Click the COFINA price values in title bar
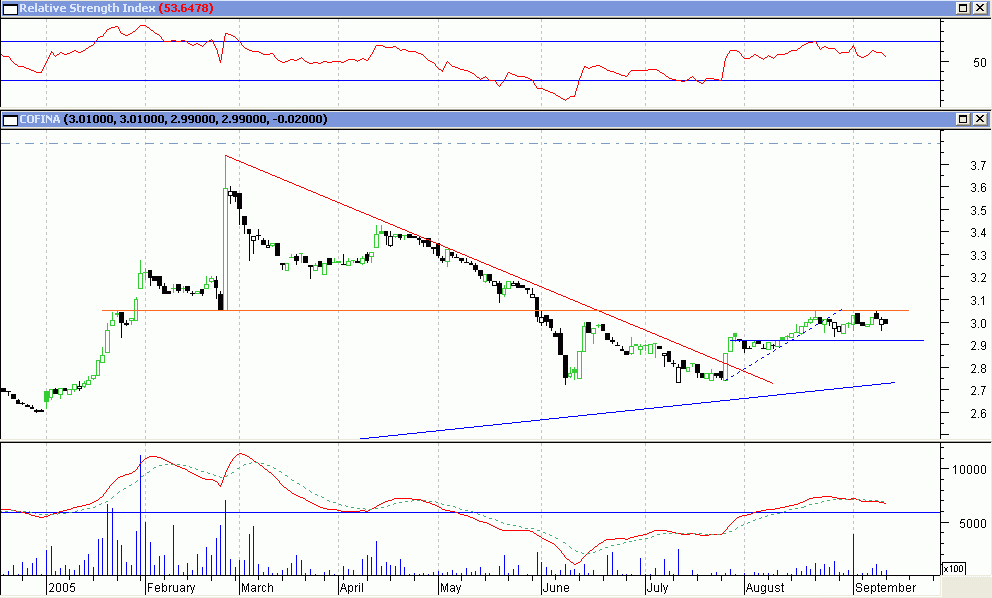Screen dimensions: 992x598 click(195, 119)
